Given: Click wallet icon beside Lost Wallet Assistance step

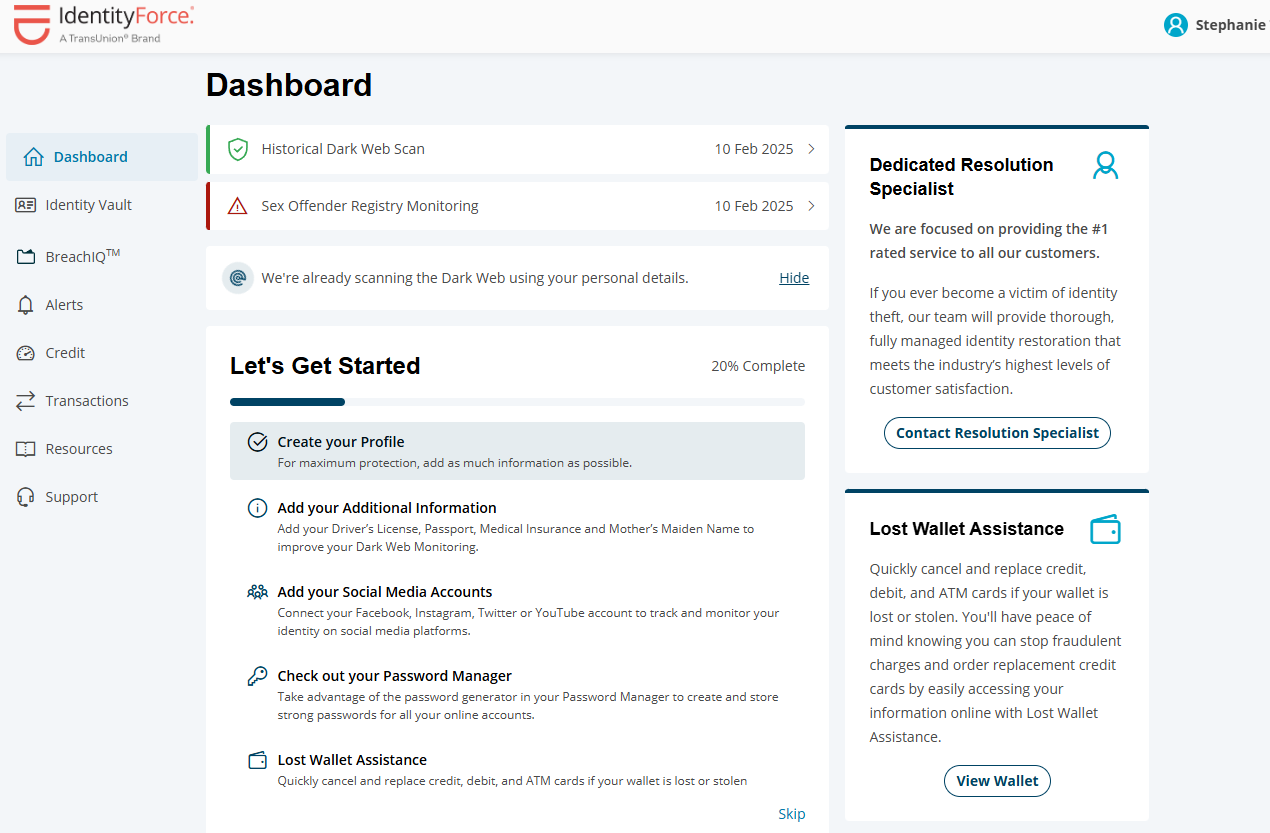Looking at the screenshot, I should click(x=257, y=760).
